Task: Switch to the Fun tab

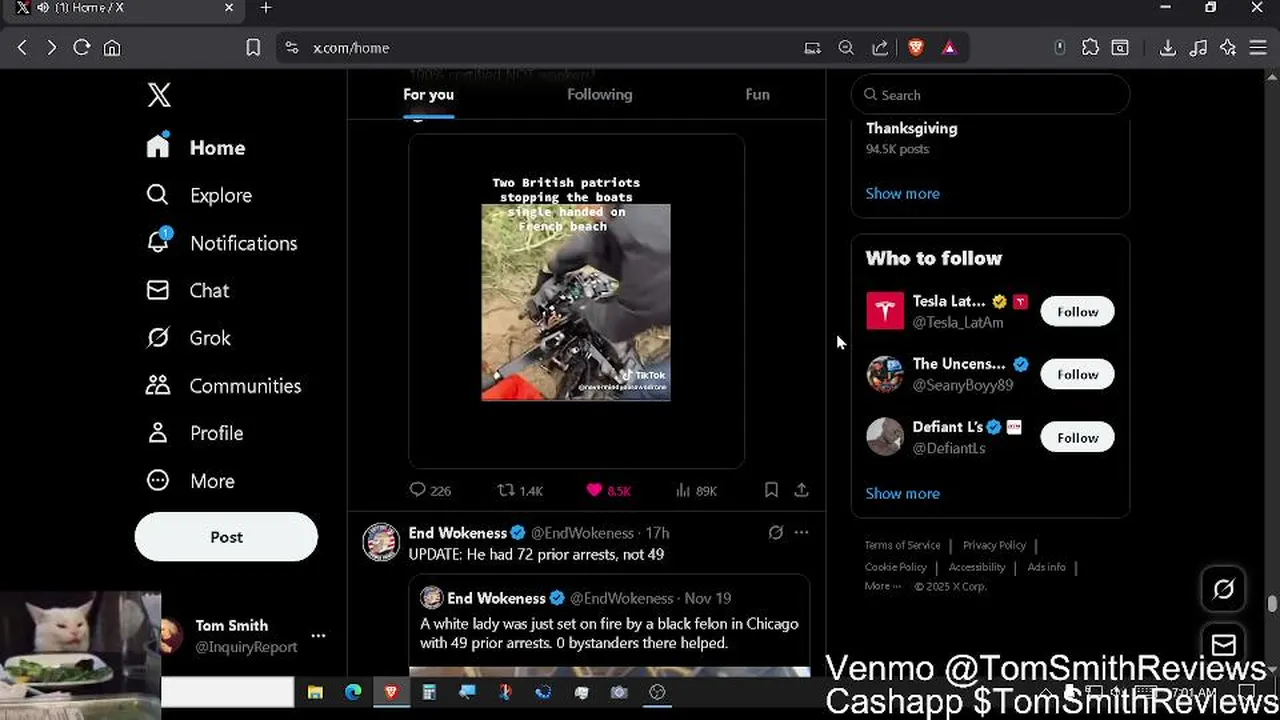Action: (x=757, y=95)
